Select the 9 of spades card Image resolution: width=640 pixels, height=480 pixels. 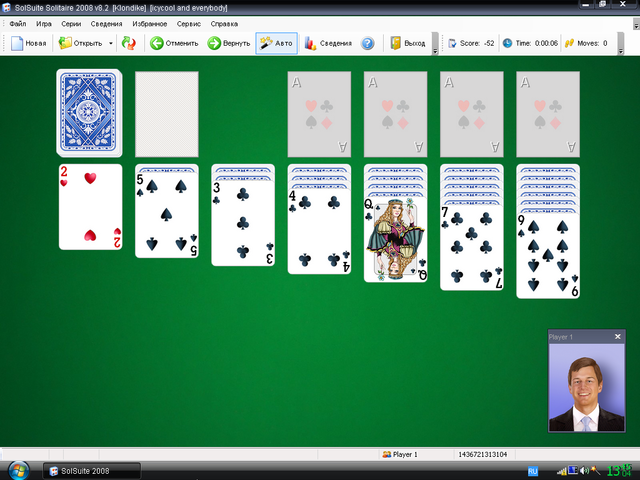pos(548,256)
